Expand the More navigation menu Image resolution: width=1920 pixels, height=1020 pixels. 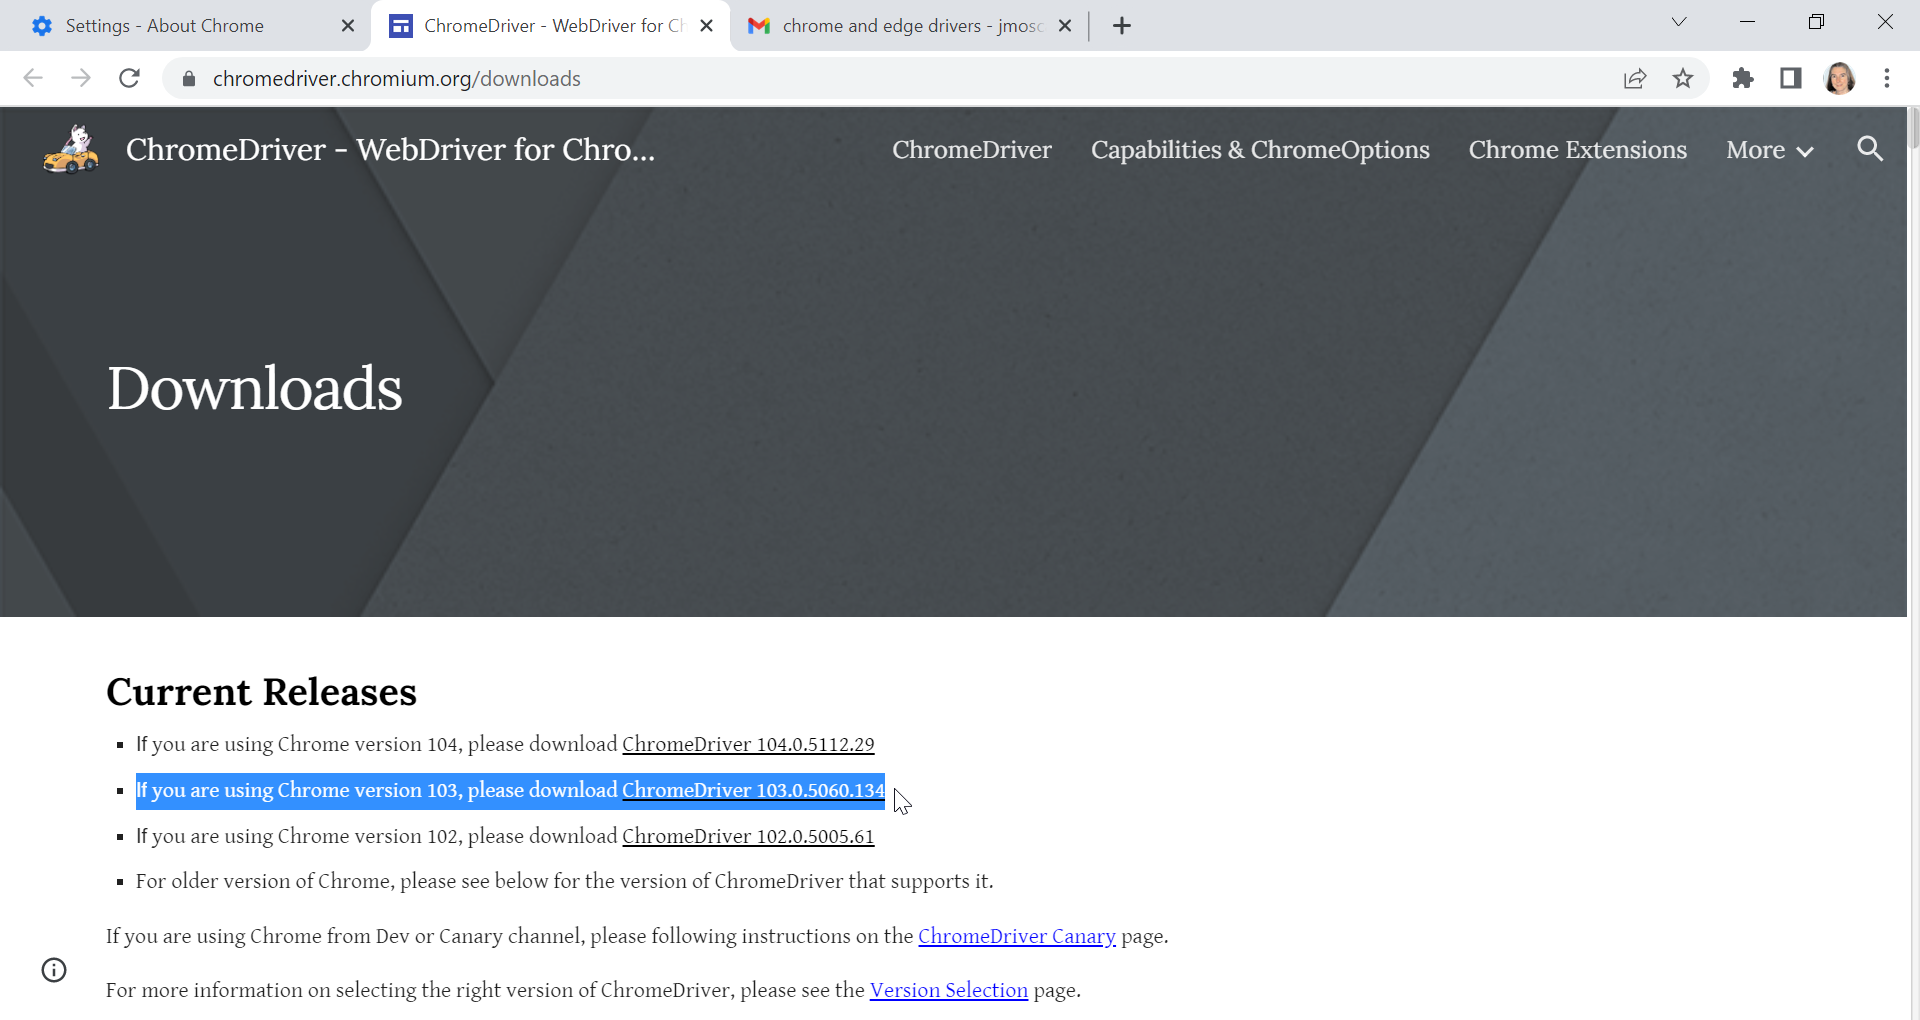click(x=1769, y=150)
